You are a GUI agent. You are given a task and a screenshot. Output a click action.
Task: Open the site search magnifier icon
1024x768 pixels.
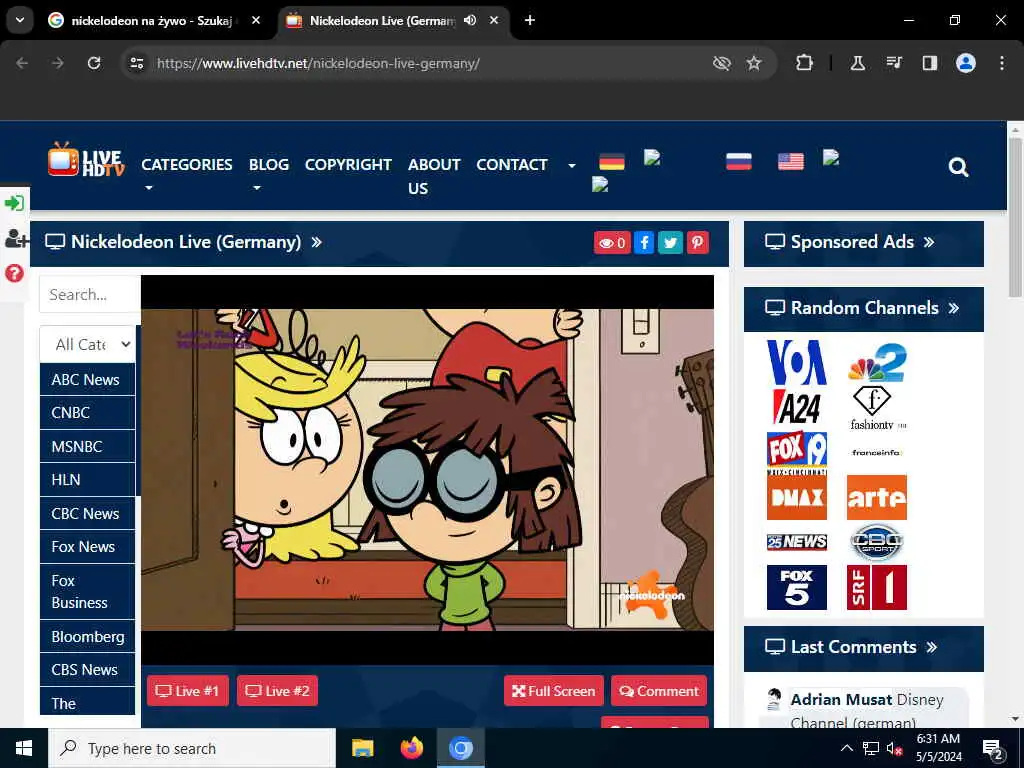[958, 167]
